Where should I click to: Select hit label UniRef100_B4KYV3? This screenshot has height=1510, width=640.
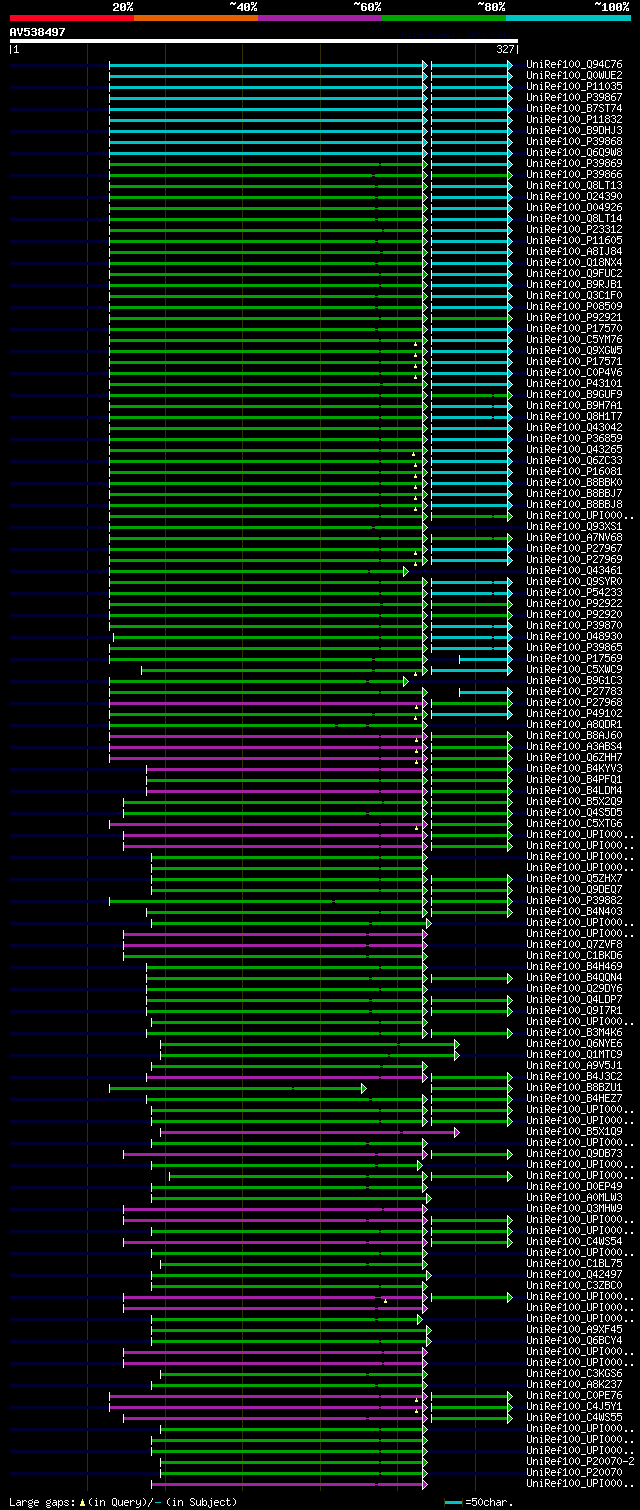pyautogui.click(x=574, y=768)
